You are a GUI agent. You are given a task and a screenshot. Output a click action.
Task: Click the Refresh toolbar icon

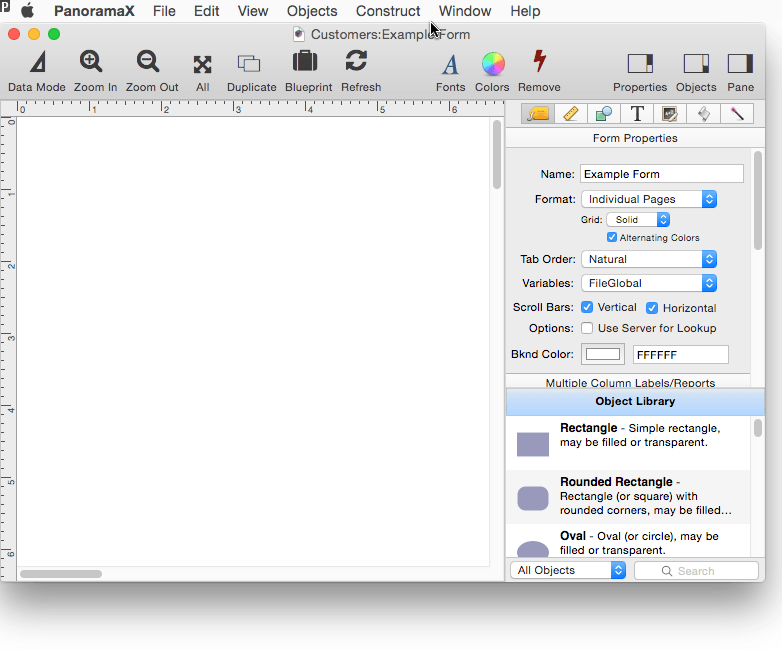click(x=356, y=61)
